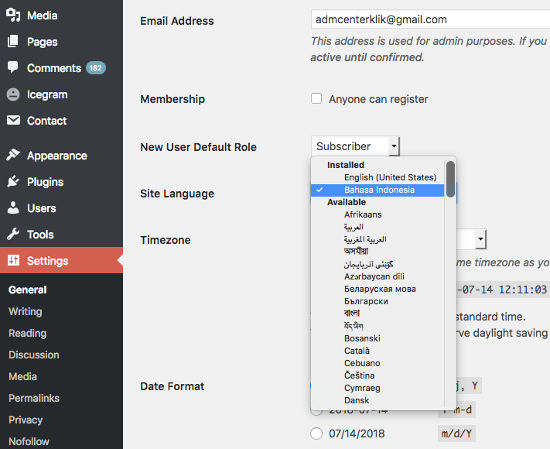The width and height of the screenshot is (550, 449).
Task: Click the Comments speech bubble icon
Action: [13, 67]
